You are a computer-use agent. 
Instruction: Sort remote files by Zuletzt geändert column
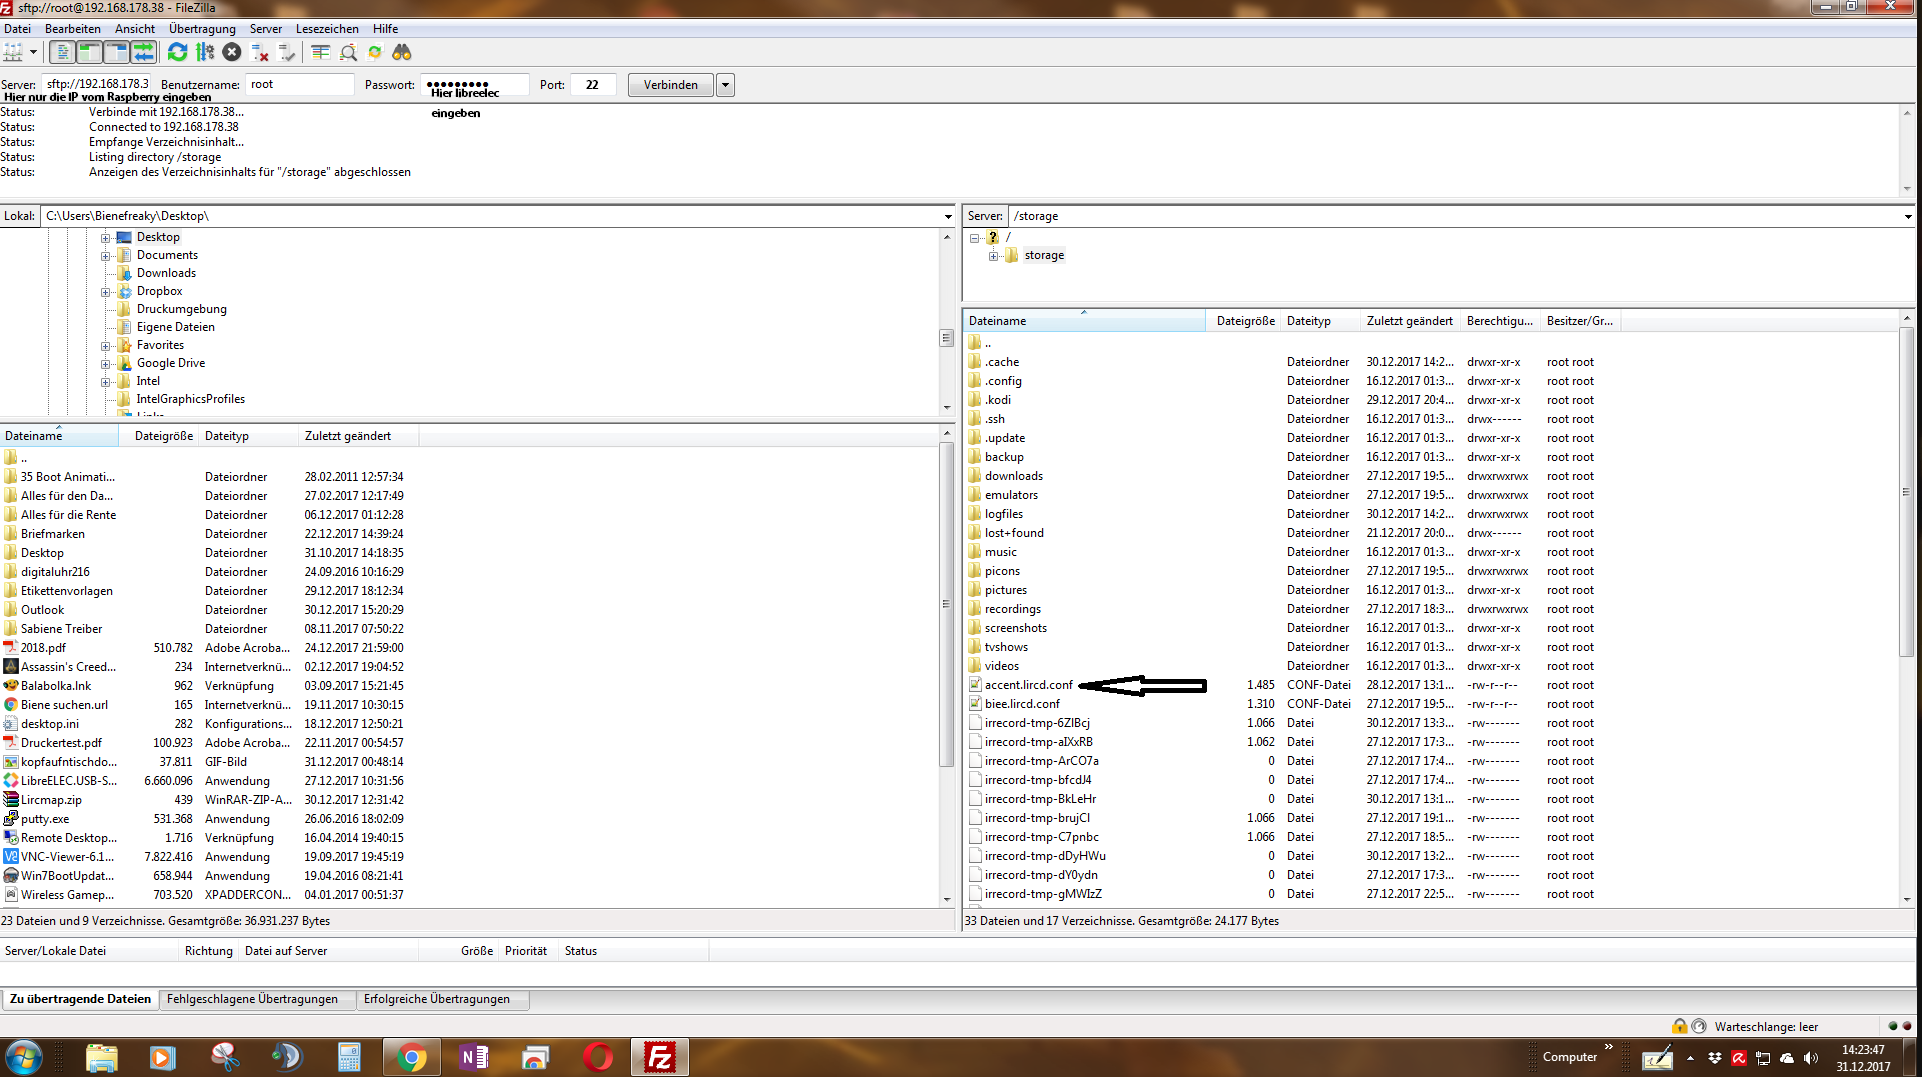[1410, 321]
